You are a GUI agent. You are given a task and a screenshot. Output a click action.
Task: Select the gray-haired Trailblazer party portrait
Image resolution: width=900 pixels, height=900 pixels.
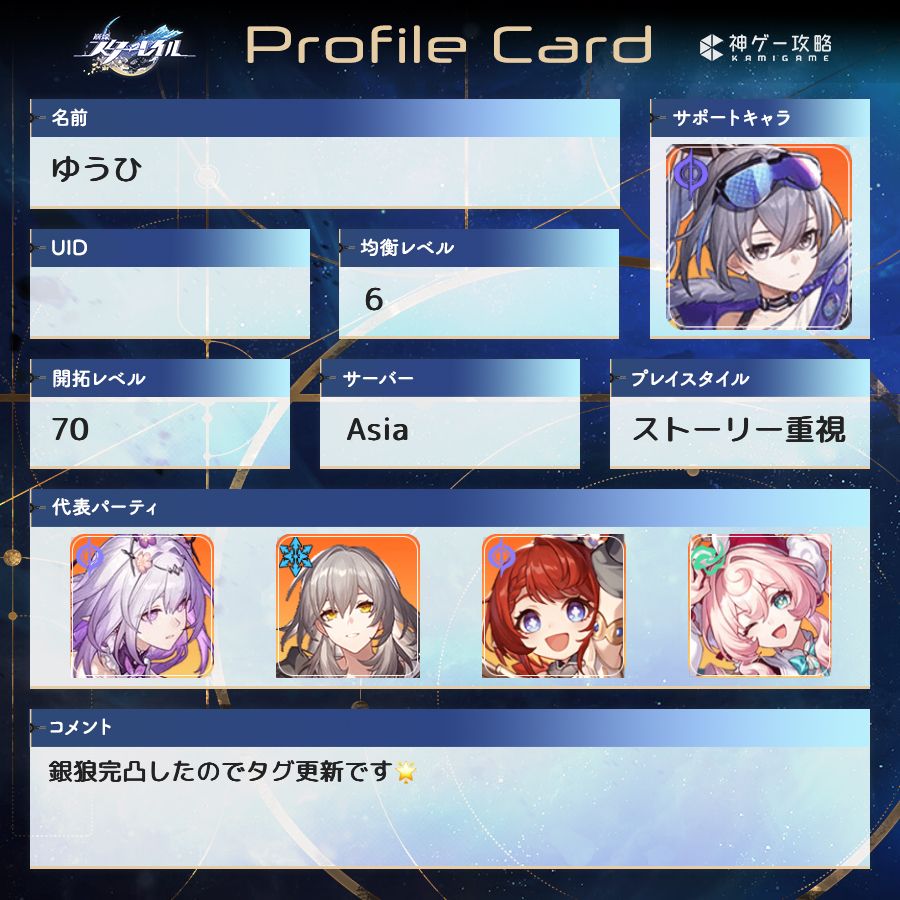pos(348,606)
